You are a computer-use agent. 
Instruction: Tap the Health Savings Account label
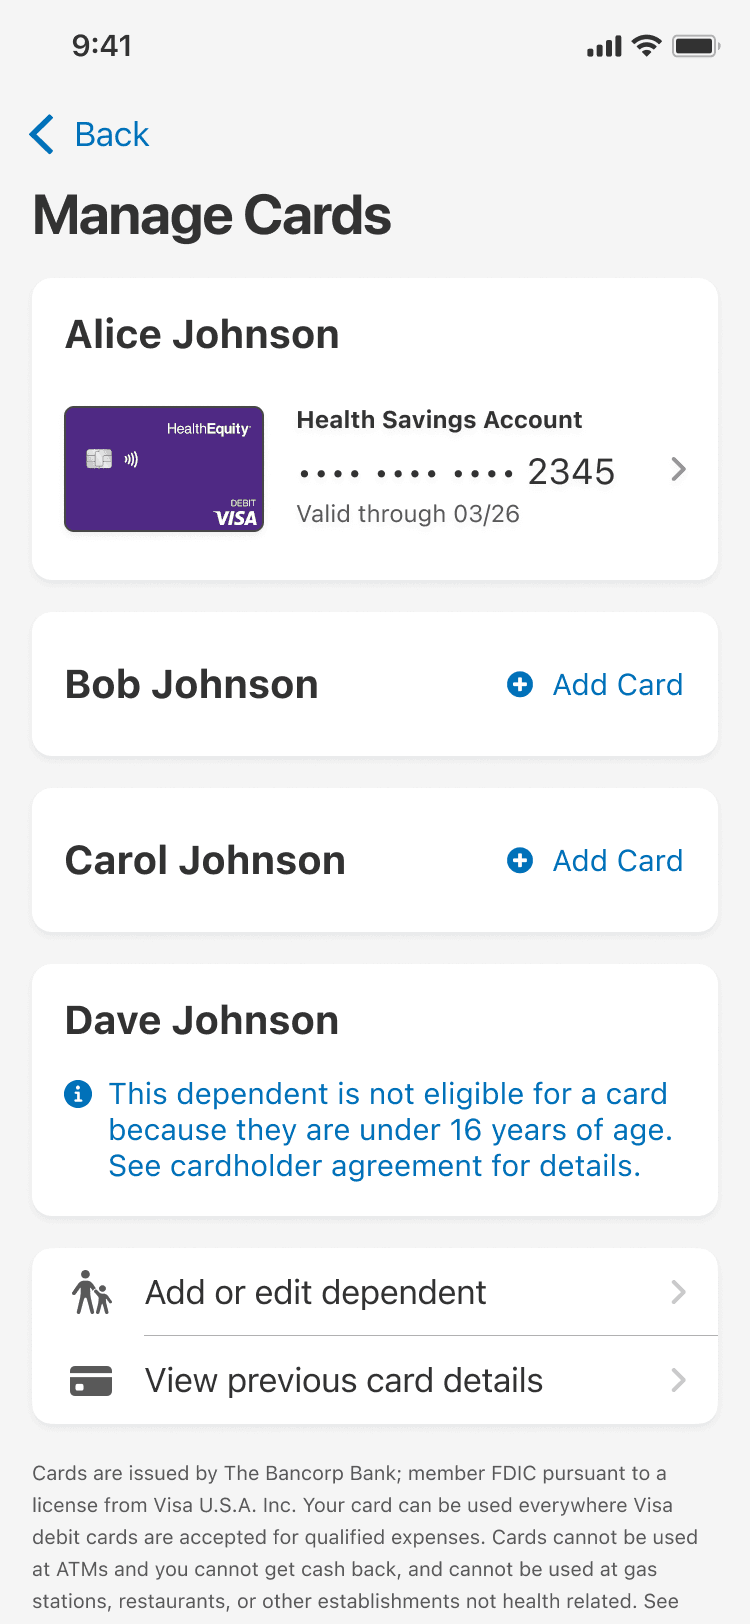point(439,420)
